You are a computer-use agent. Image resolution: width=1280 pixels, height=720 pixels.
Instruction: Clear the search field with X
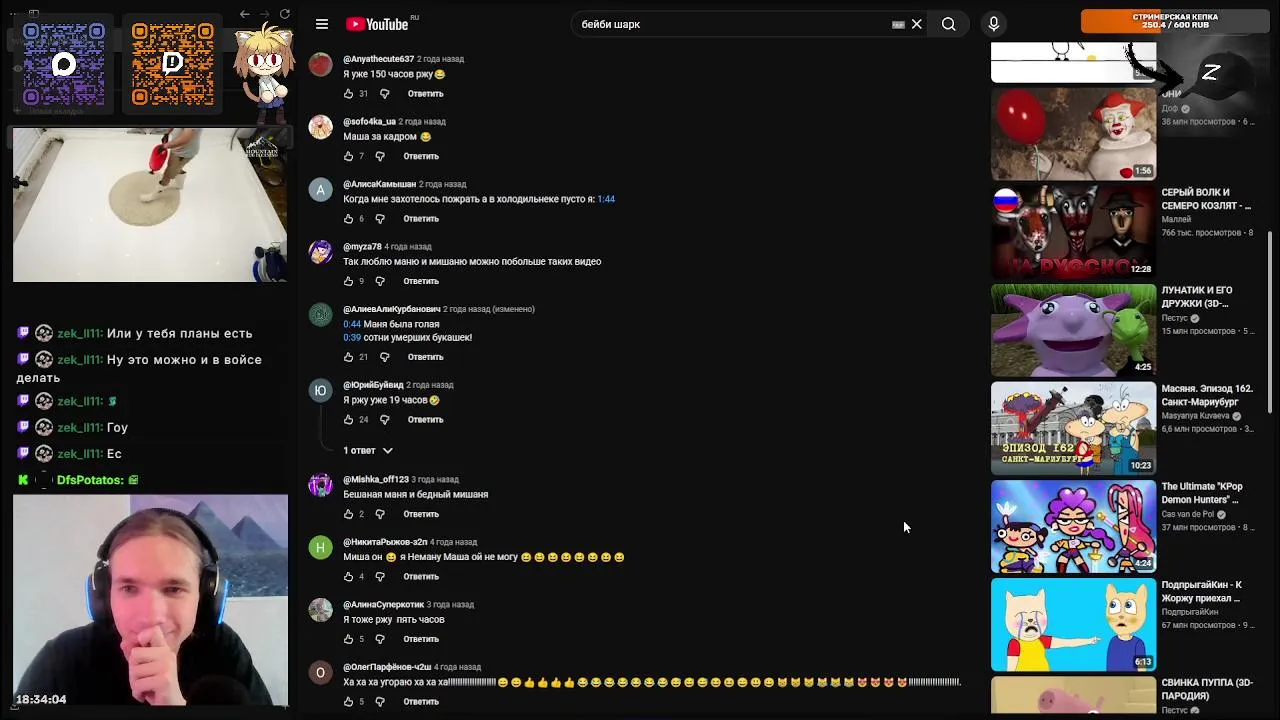916,24
